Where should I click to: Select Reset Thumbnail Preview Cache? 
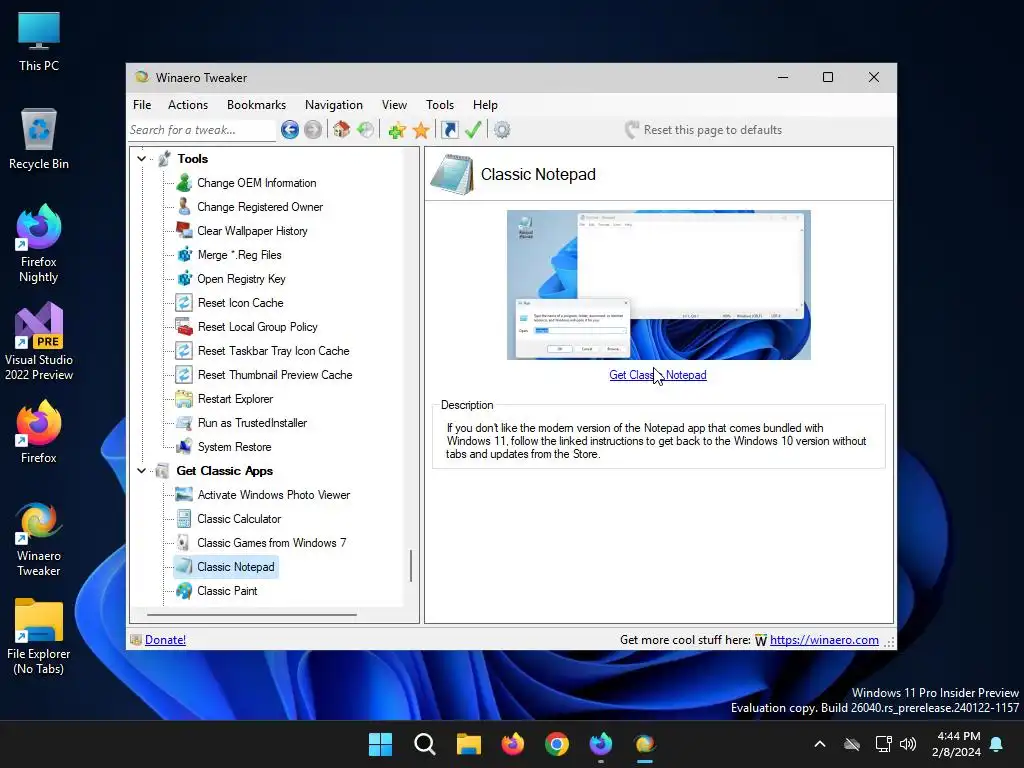(x=275, y=375)
